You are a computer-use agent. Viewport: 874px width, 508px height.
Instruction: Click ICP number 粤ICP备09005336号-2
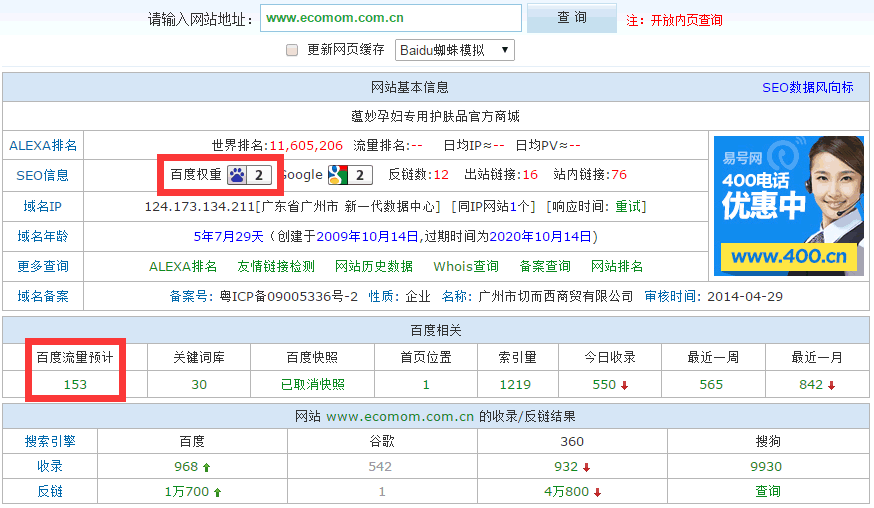(x=288, y=297)
